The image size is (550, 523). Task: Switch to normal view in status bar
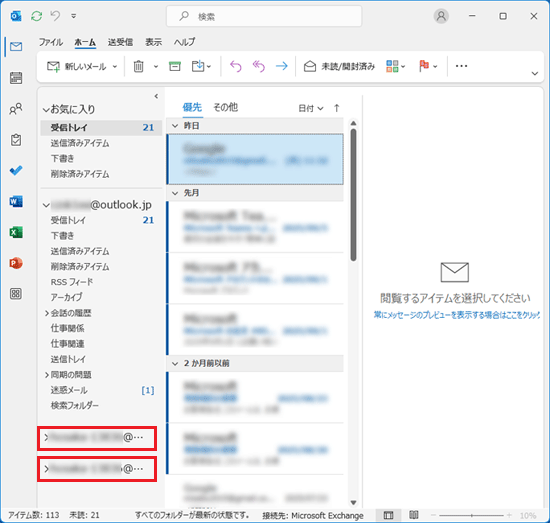tap(388, 515)
